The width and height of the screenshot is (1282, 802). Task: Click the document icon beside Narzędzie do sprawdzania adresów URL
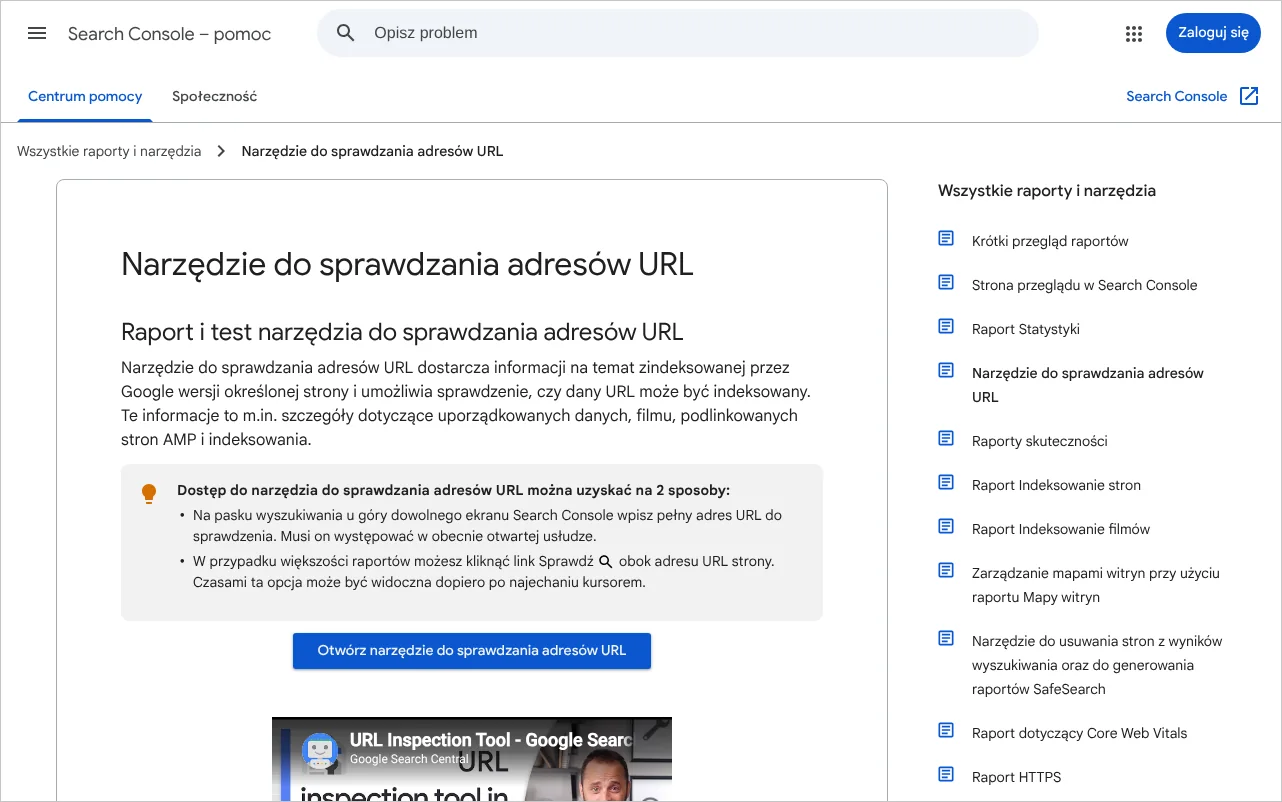pos(946,370)
